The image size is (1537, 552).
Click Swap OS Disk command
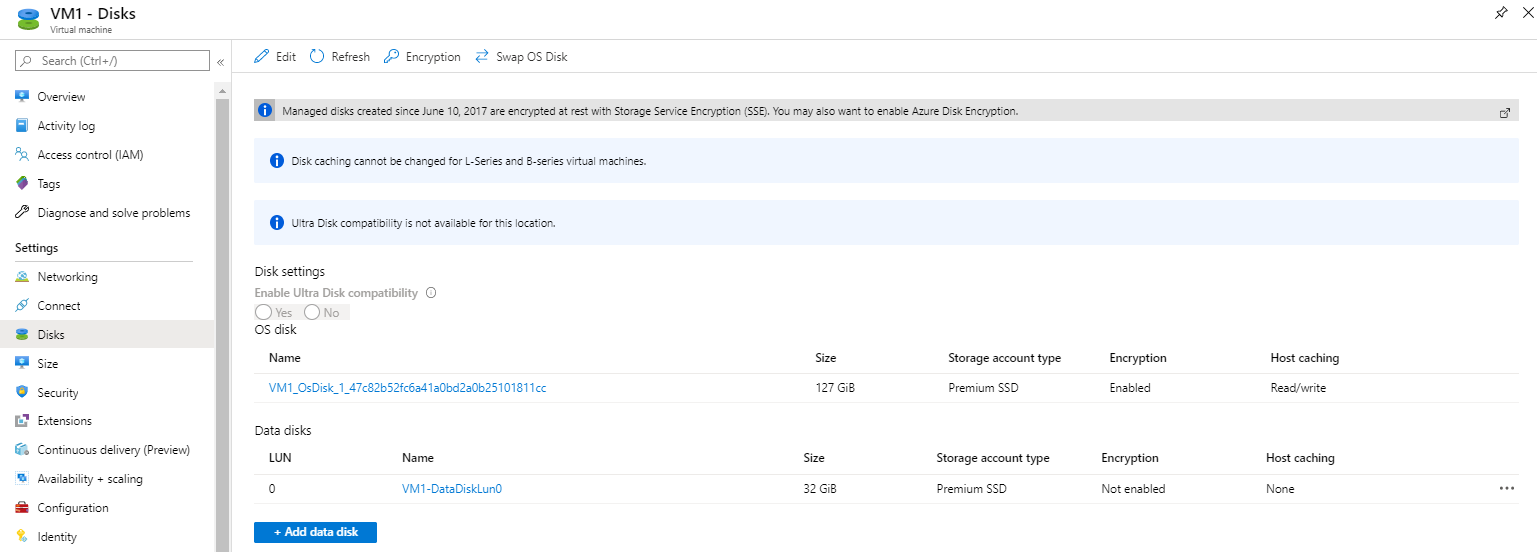(521, 57)
